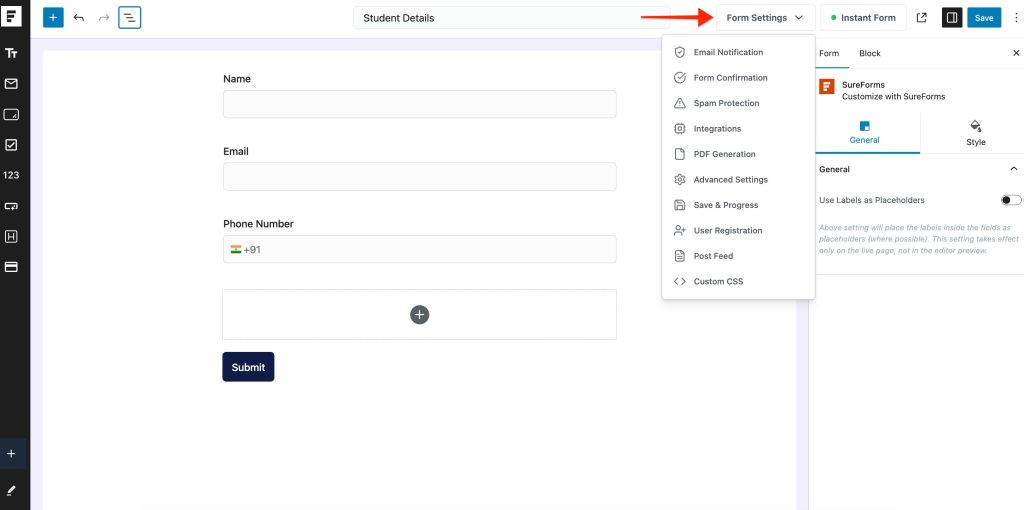Click the Email input field
The height and width of the screenshot is (510, 1024).
point(419,176)
